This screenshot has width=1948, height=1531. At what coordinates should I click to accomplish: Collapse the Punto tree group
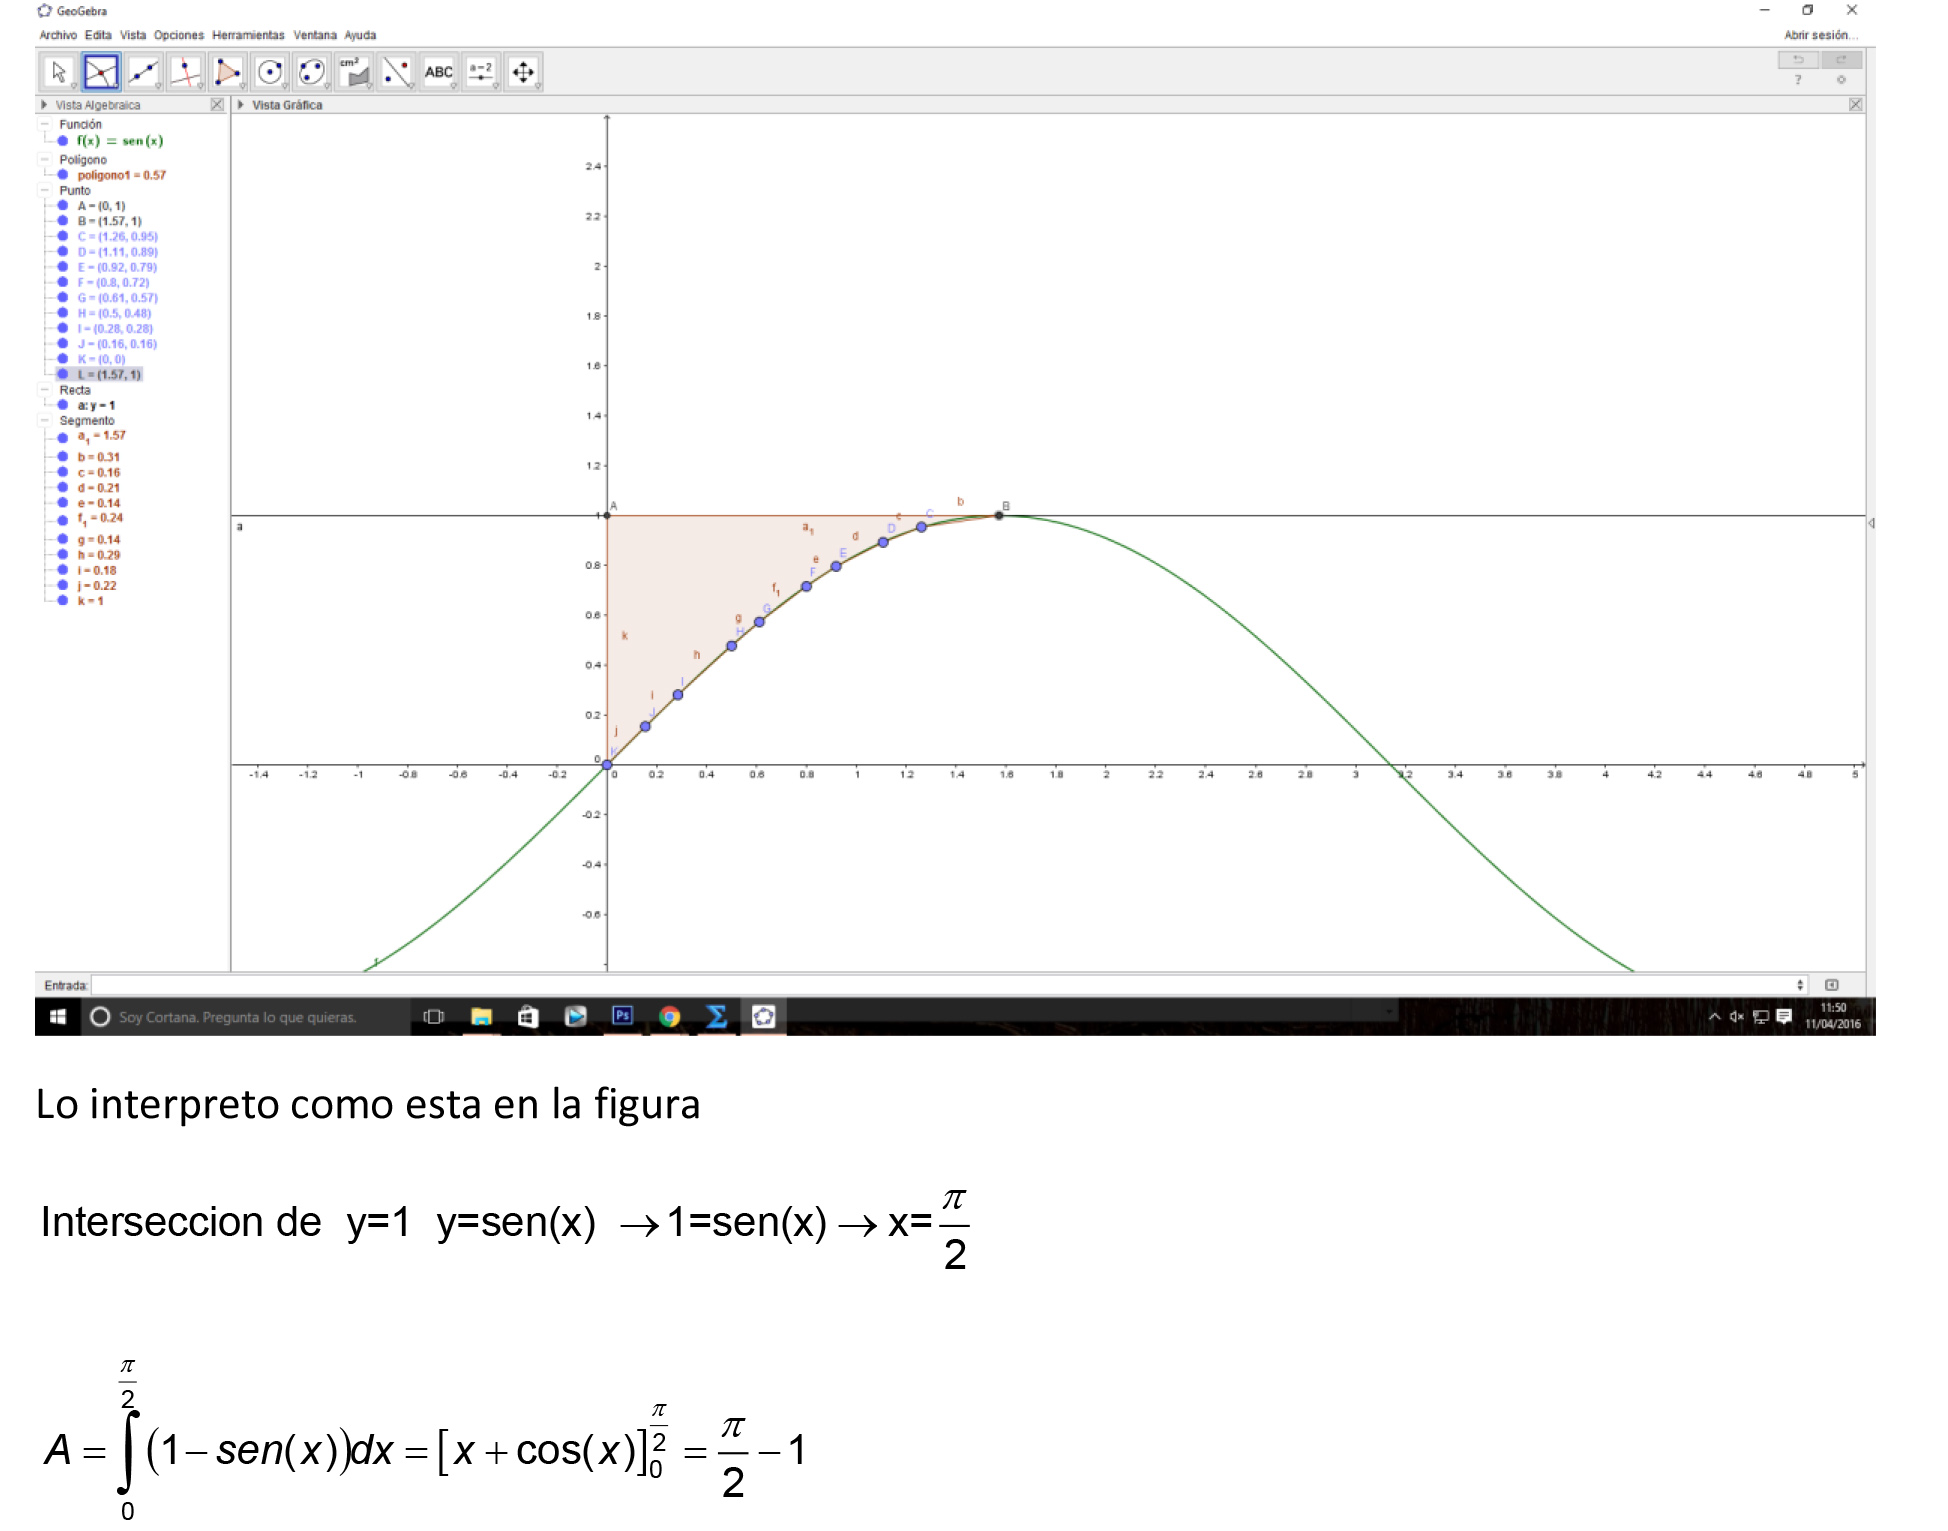click(x=45, y=190)
